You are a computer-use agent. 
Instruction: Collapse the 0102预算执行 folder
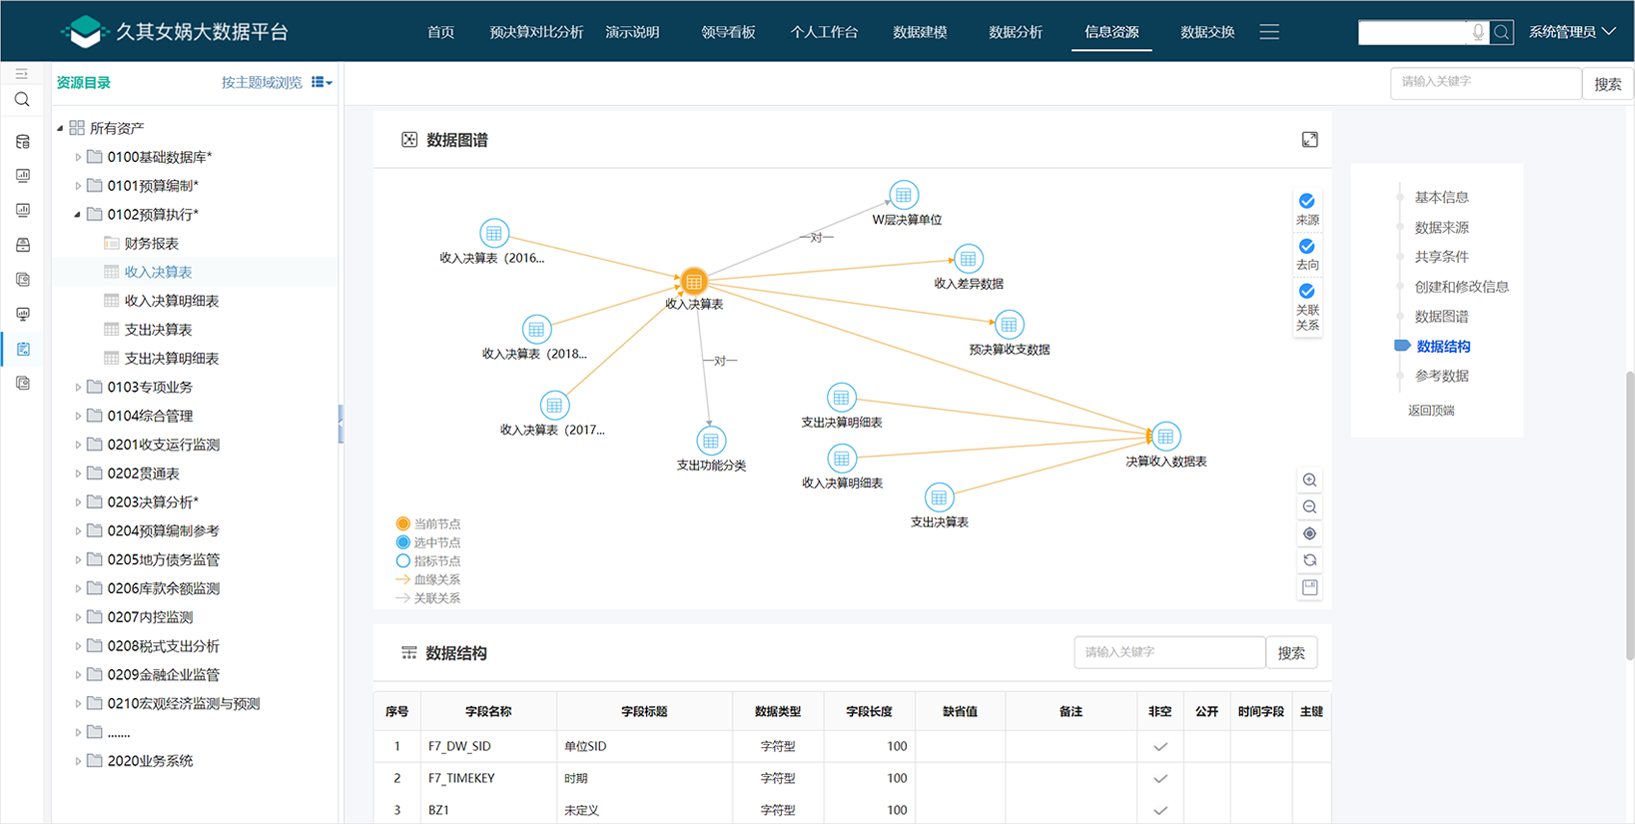pyautogui.click(x=78, y=214)
